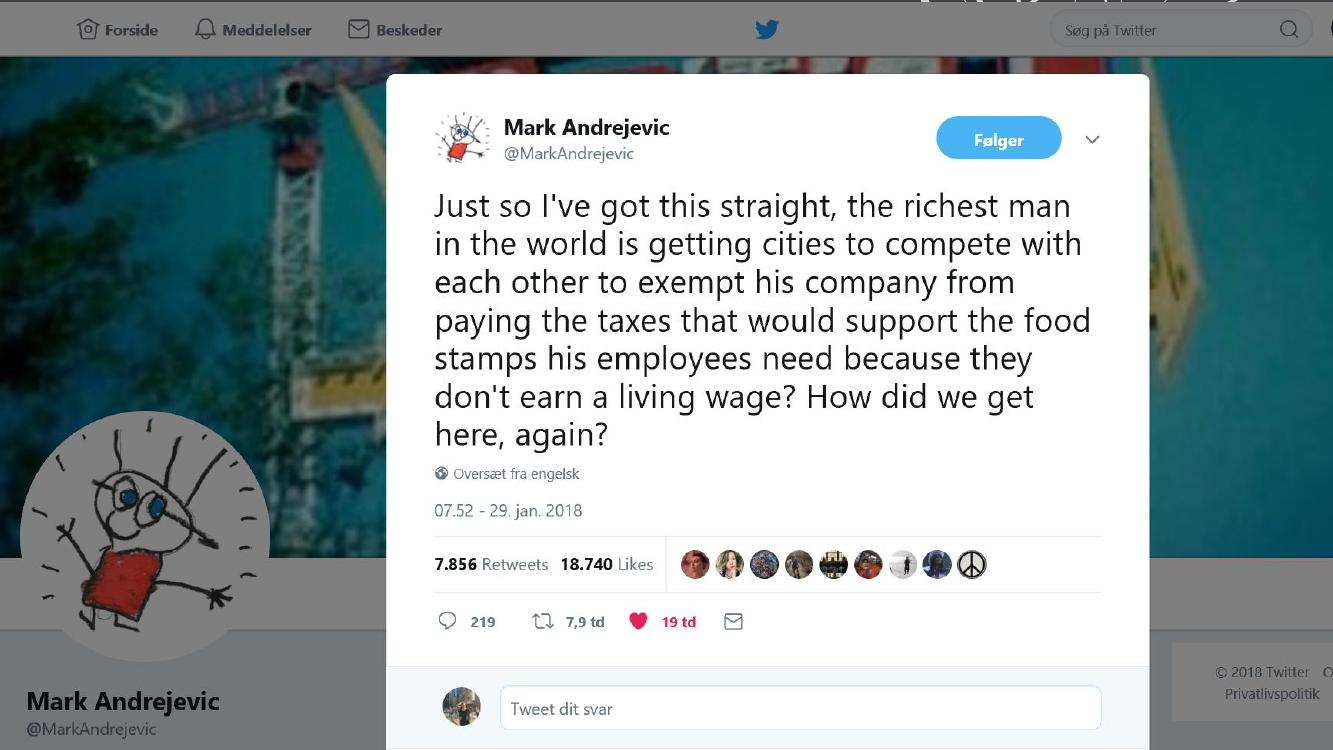Open the 18.740 Likes list

click(606, 564)
